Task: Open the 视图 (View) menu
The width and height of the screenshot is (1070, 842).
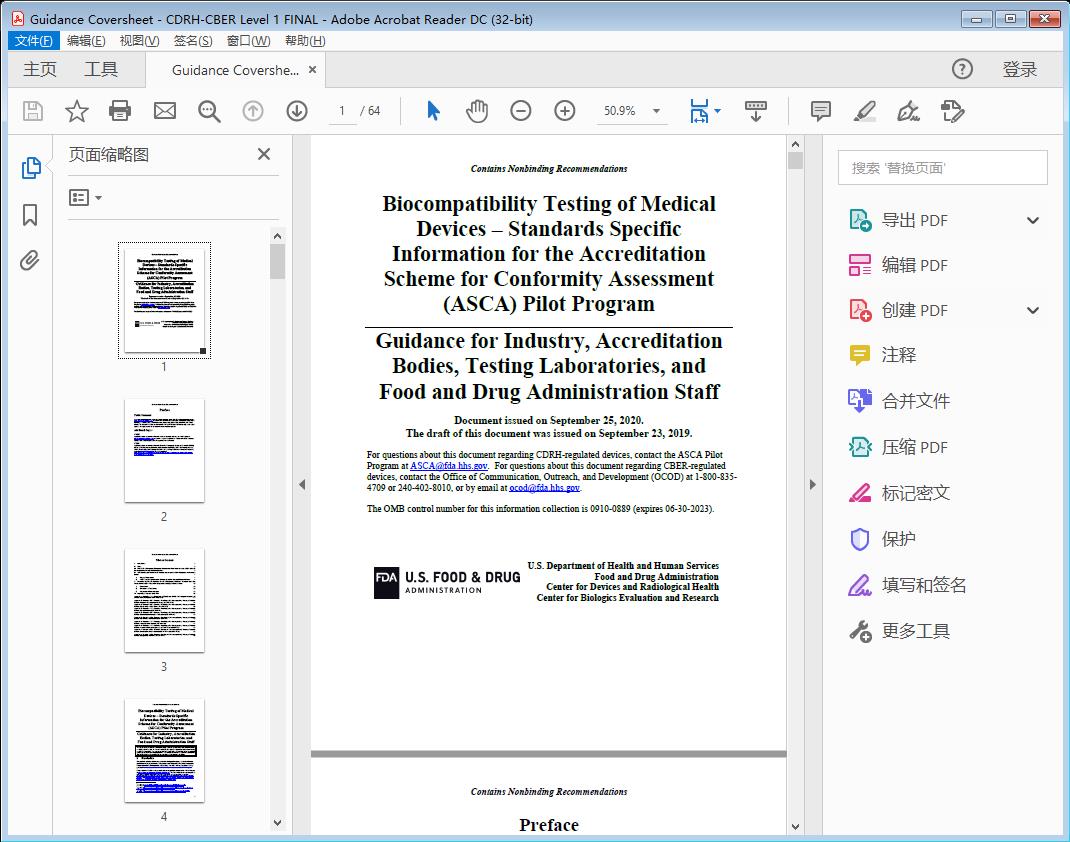Action: point(139,41)
